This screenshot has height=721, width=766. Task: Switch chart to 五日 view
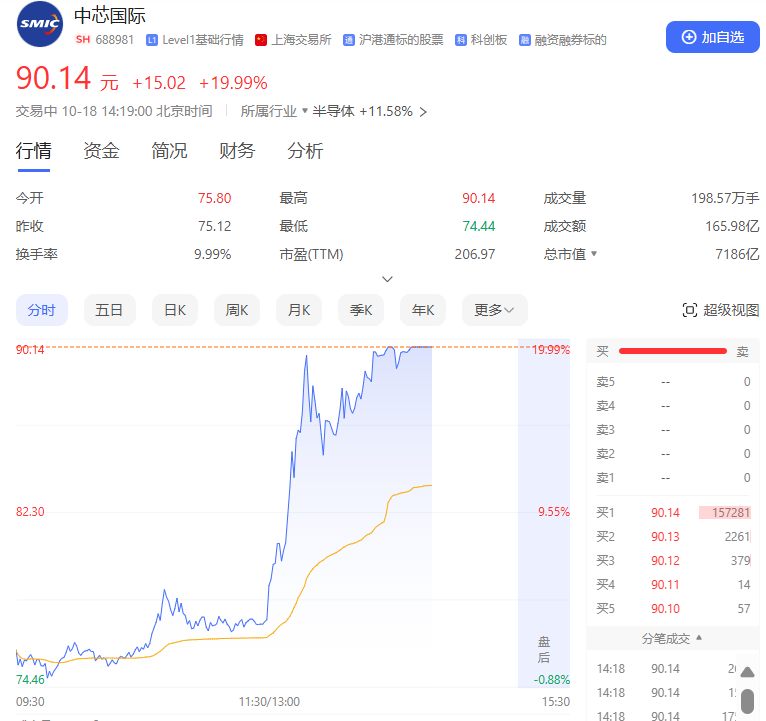pyautogui.click(x=109, y=310)
